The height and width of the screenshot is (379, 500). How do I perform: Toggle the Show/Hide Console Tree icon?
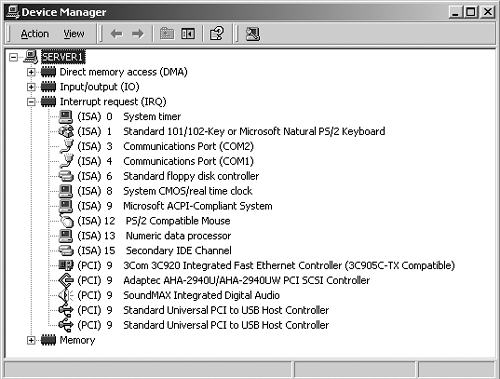[x=188, y=34]
